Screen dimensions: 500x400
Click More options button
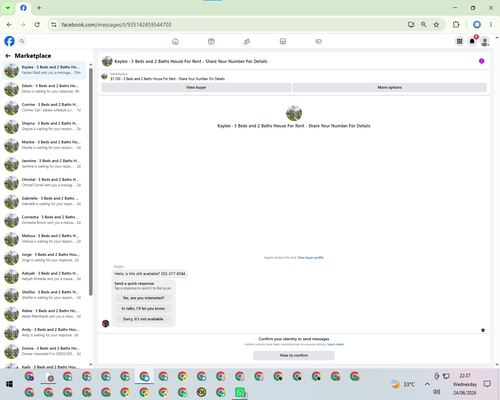click(389, 87)
